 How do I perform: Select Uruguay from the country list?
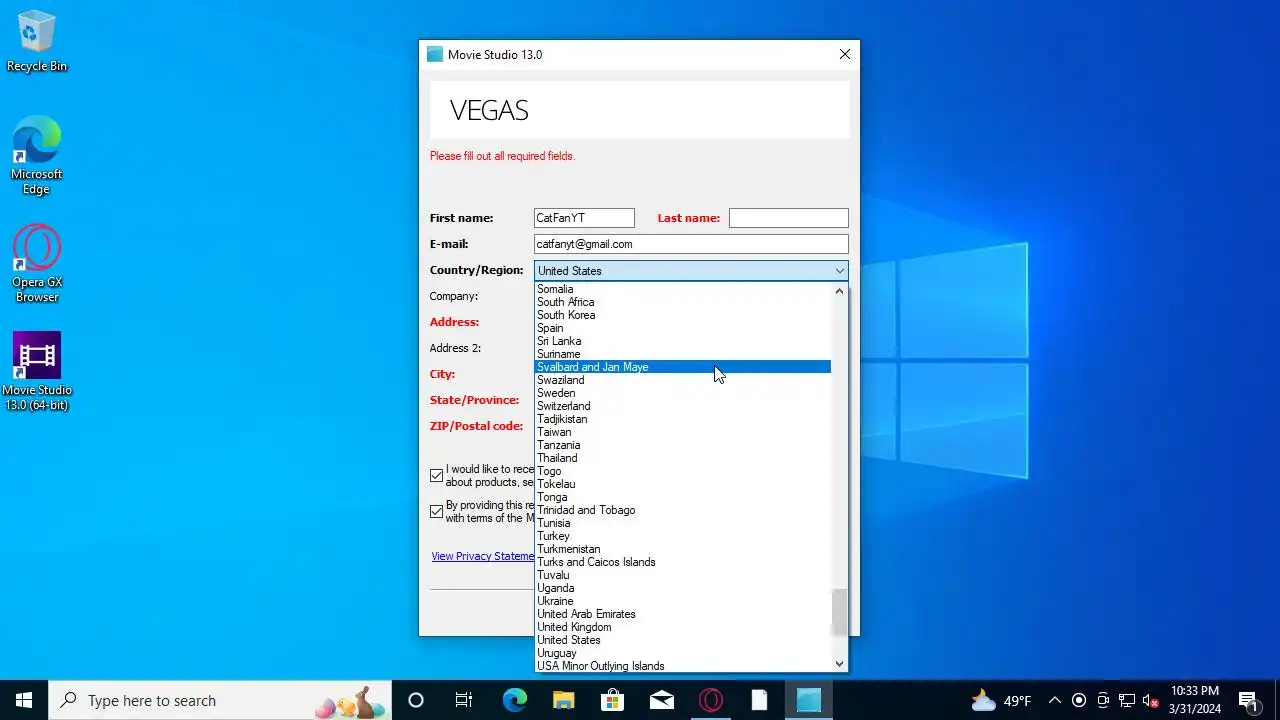point(683,653)
